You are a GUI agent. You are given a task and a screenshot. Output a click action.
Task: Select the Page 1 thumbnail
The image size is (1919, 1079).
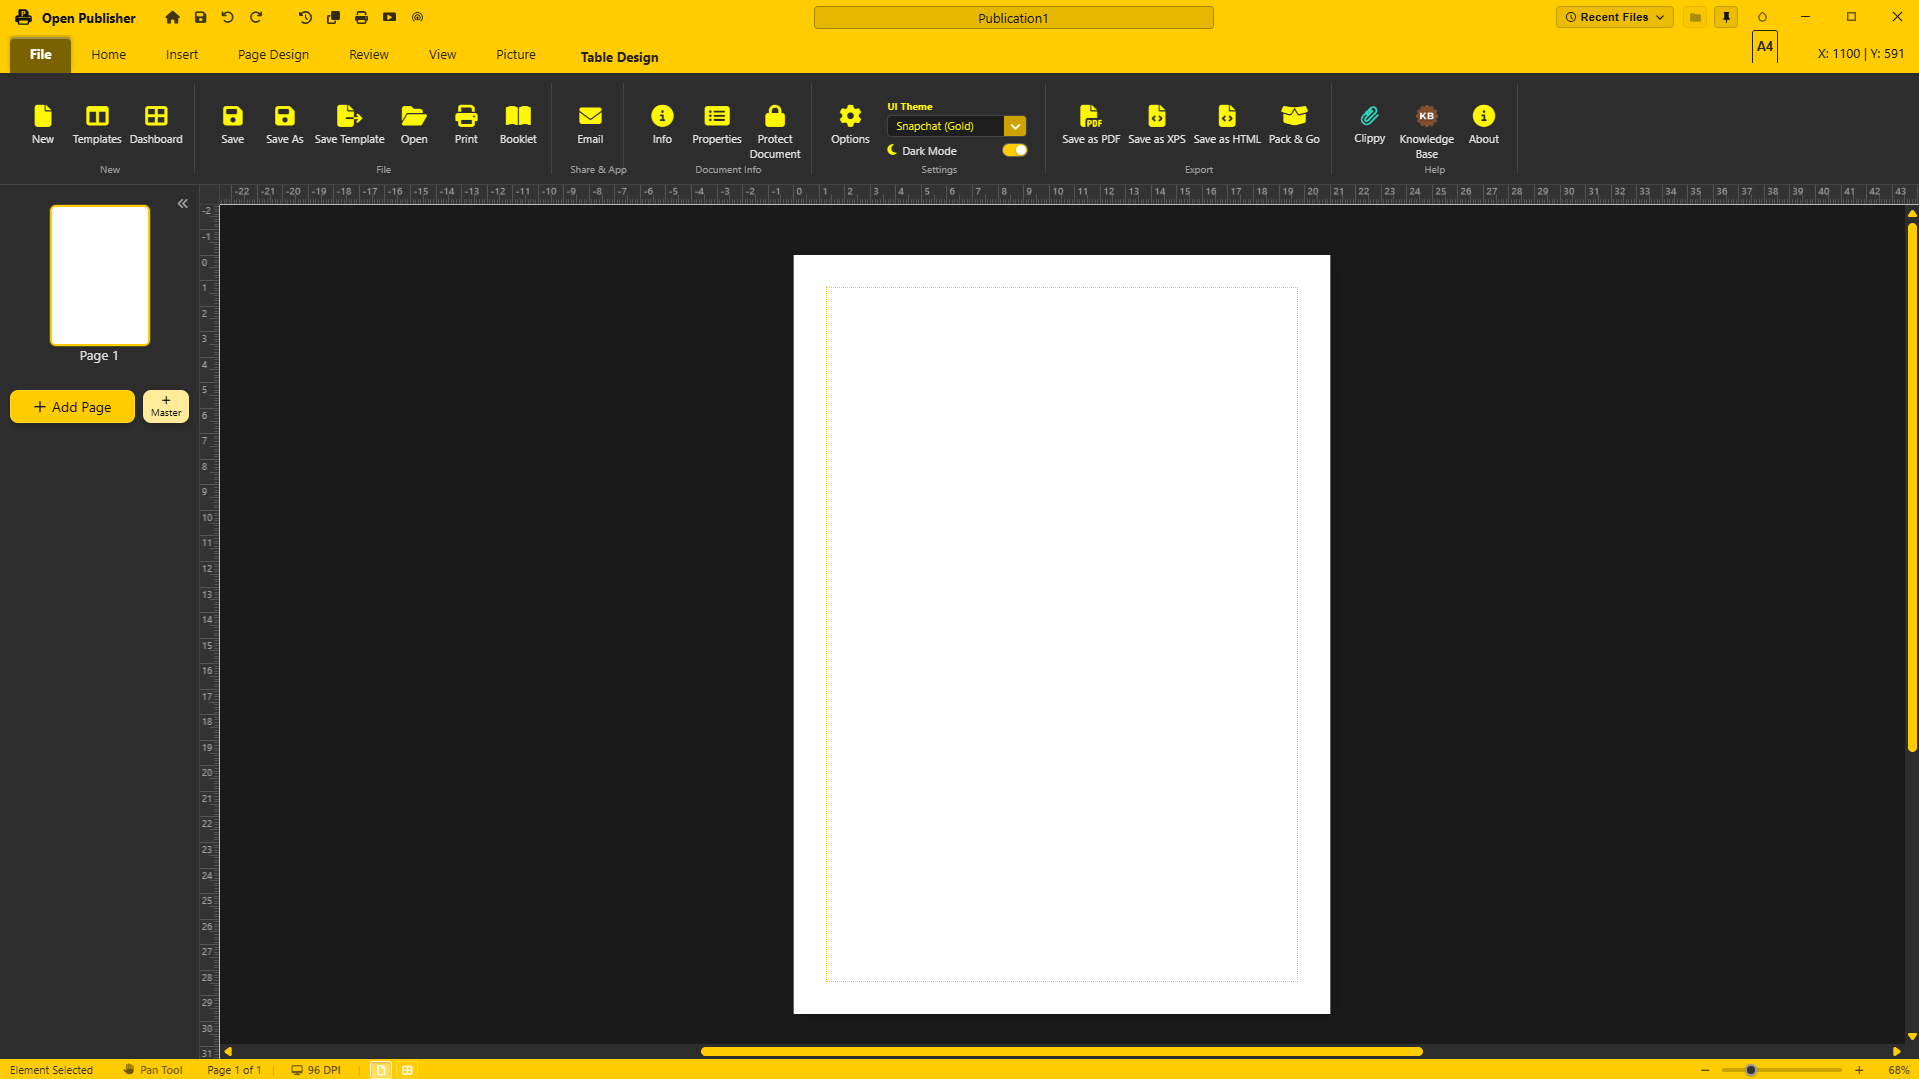pos(100,275)
